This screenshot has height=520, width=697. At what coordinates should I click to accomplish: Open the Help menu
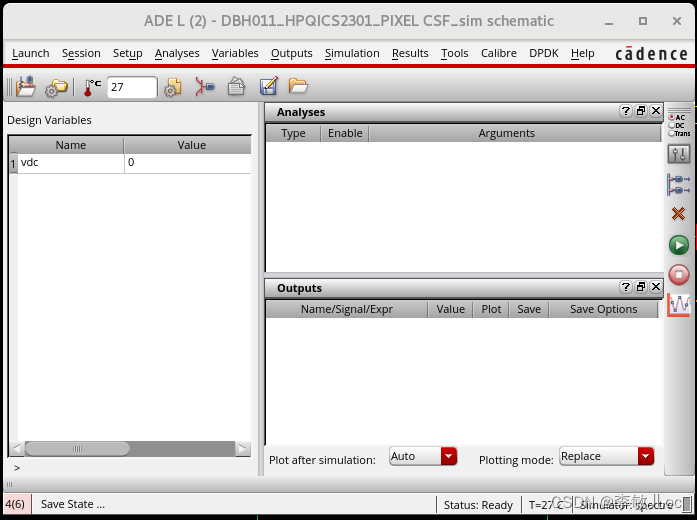click(x=582, y=53)
